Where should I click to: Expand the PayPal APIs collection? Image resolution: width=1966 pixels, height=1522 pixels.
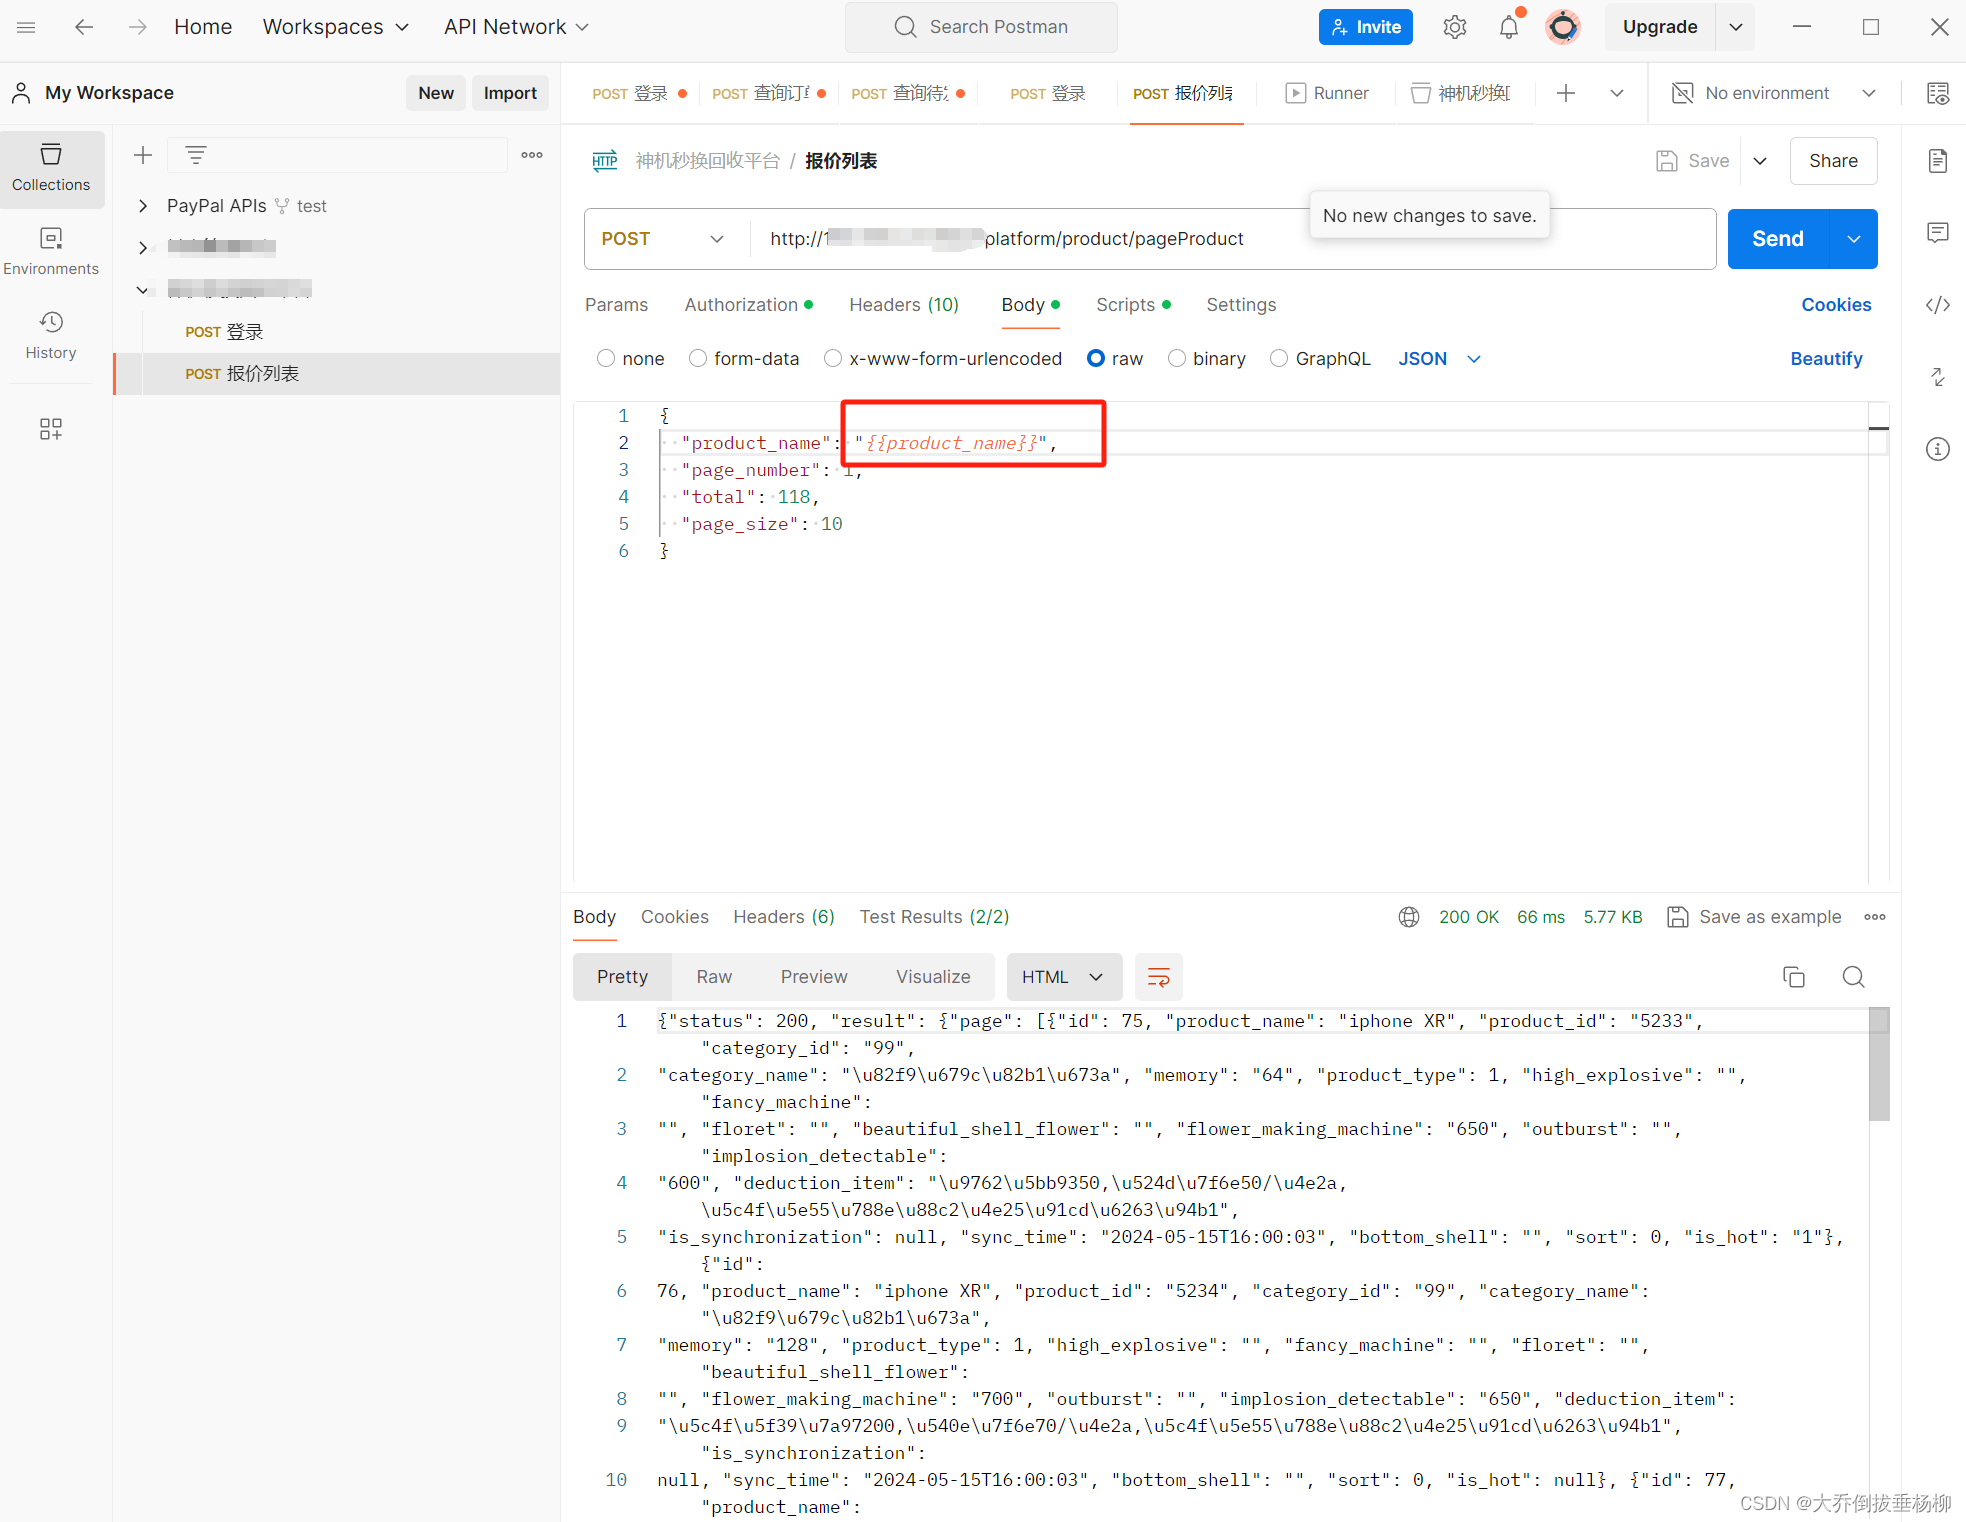pyautogui.click(x=143, y=206)
